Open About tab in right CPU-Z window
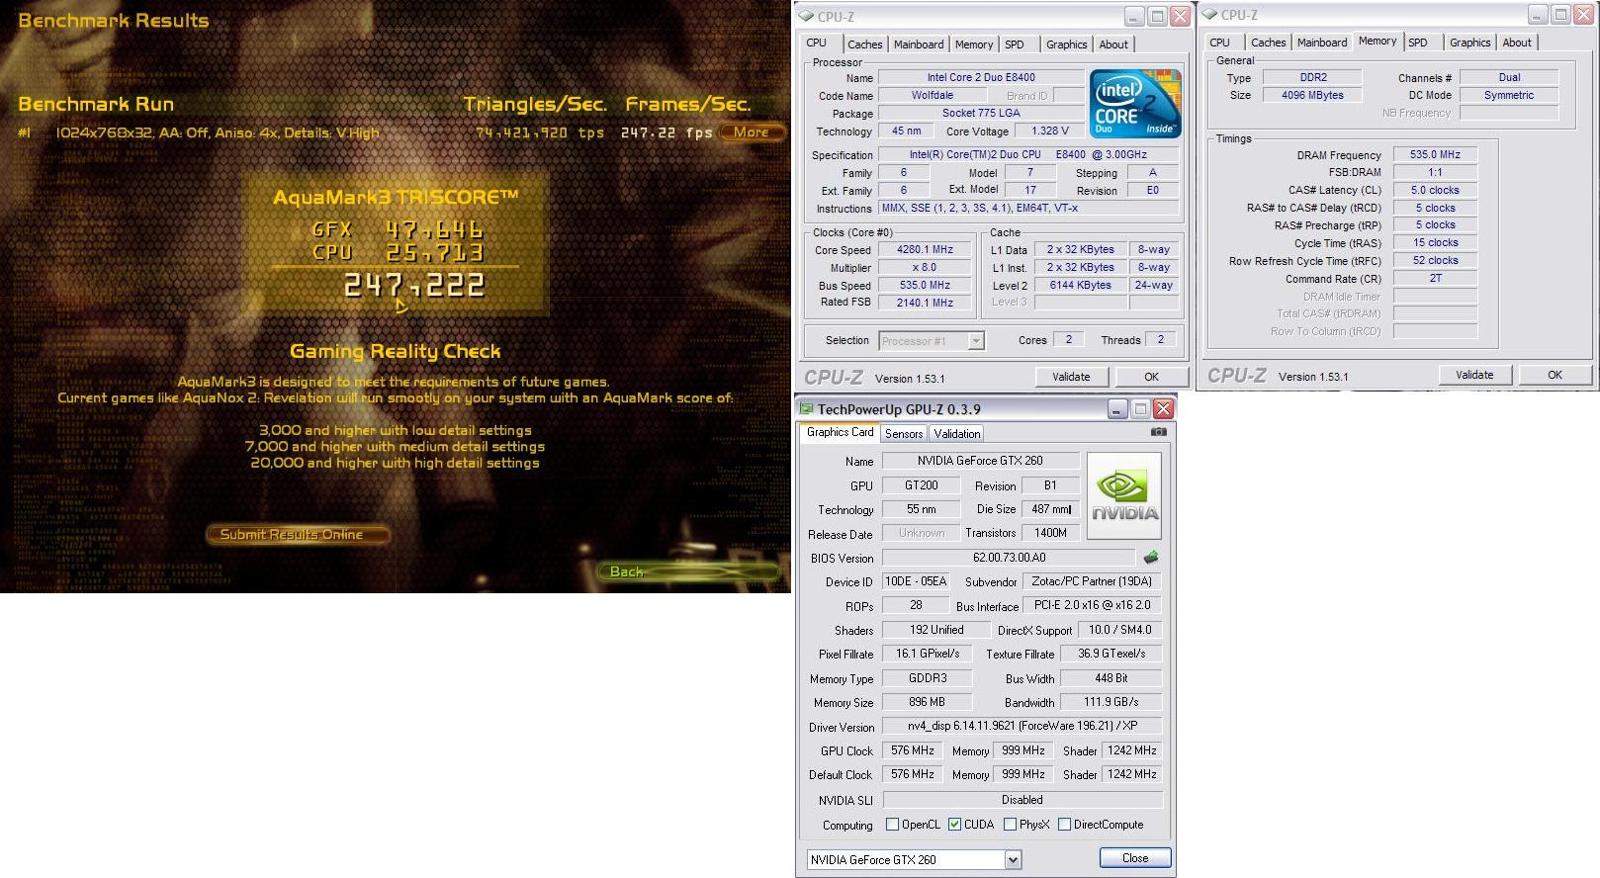The height and width of the screenshot is (878, 1600). tap(1516, 42)
